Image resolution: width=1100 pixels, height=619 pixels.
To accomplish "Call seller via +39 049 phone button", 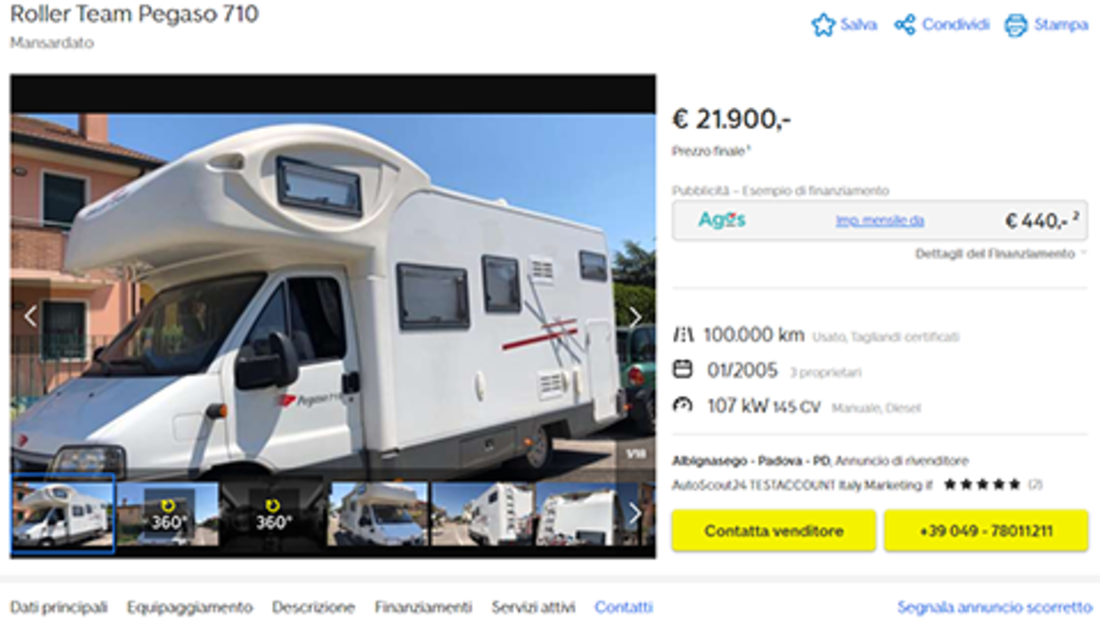I will pos(986,531).
